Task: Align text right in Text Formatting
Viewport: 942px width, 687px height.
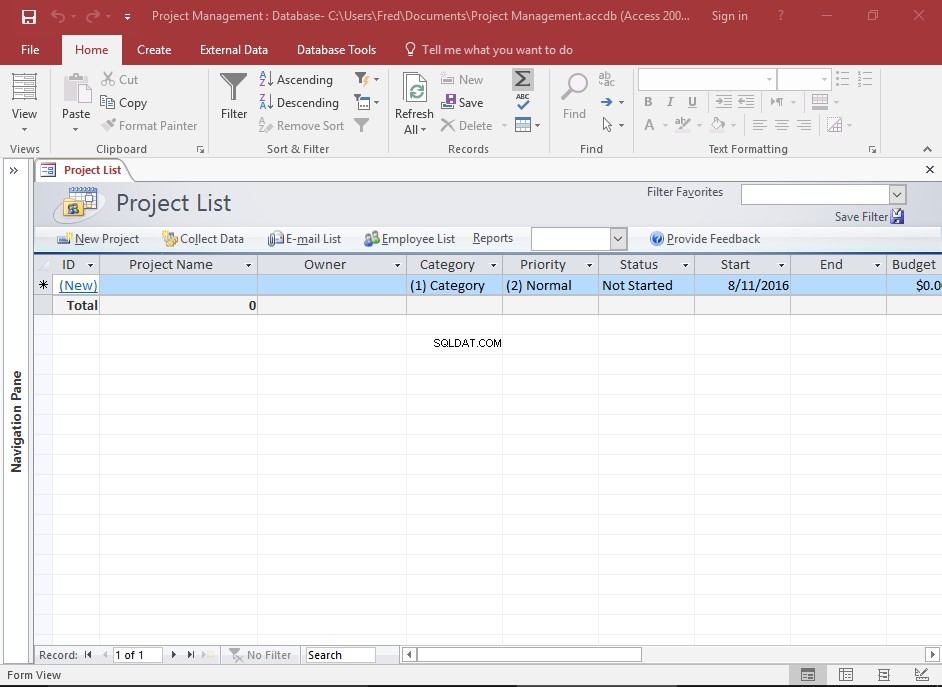Action: [x=804, y=125]
